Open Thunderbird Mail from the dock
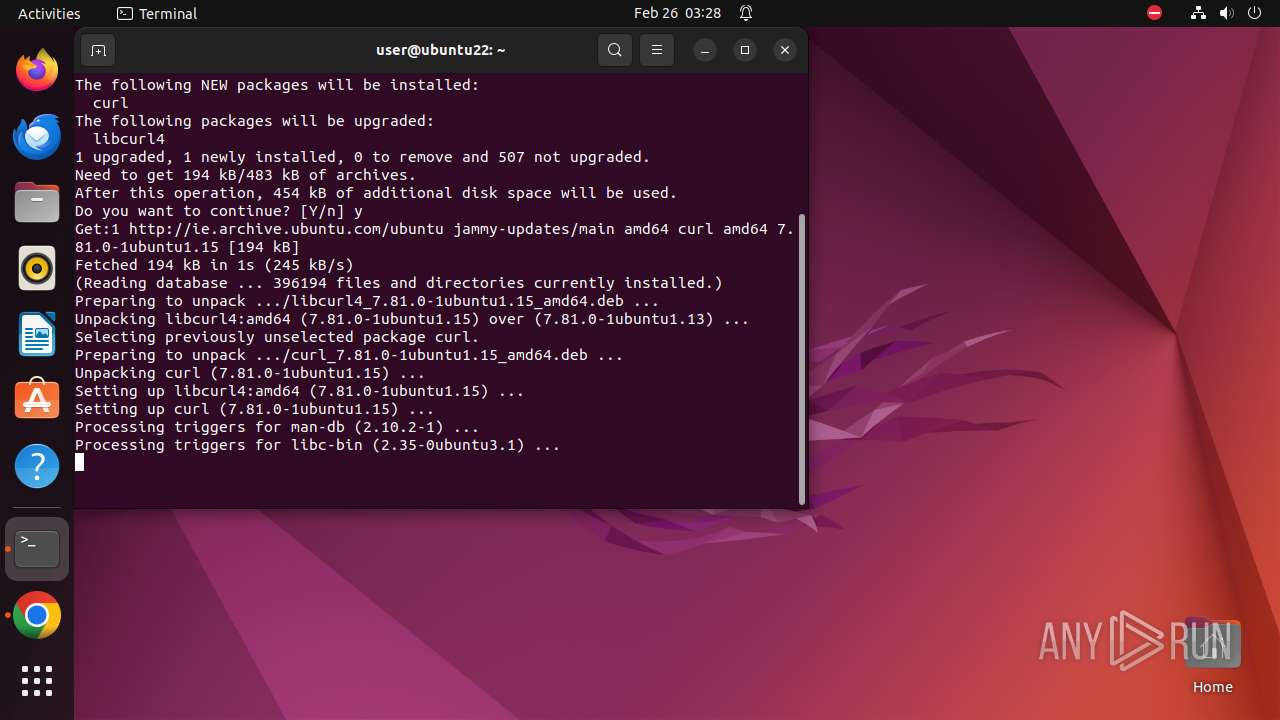 pyautogui.click(x=37, y=136)
